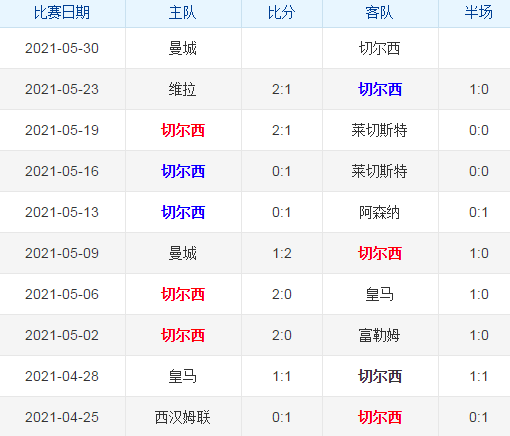Select date cell 2021-05-13
Viewport: 510px width, 436px height.
pyautogui.click(x=62, y=212)
